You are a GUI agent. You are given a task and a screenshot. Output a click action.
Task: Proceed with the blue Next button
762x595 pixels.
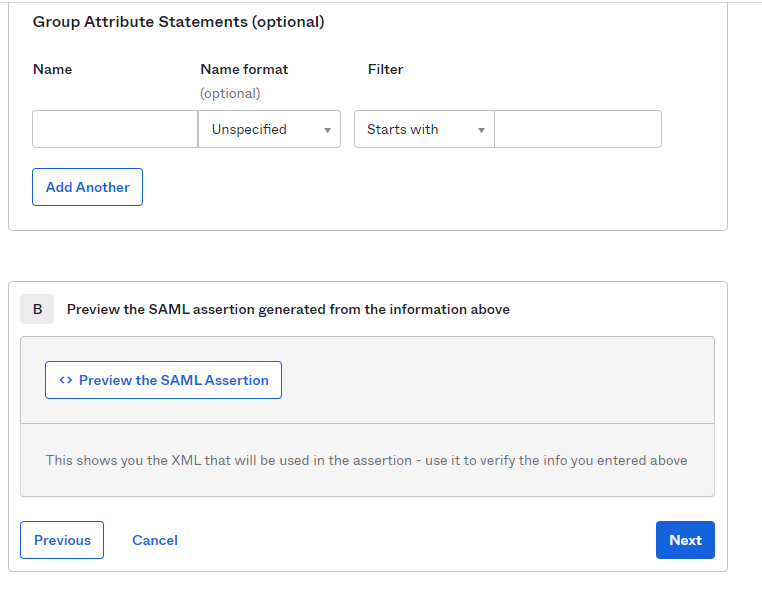point(685,540)
